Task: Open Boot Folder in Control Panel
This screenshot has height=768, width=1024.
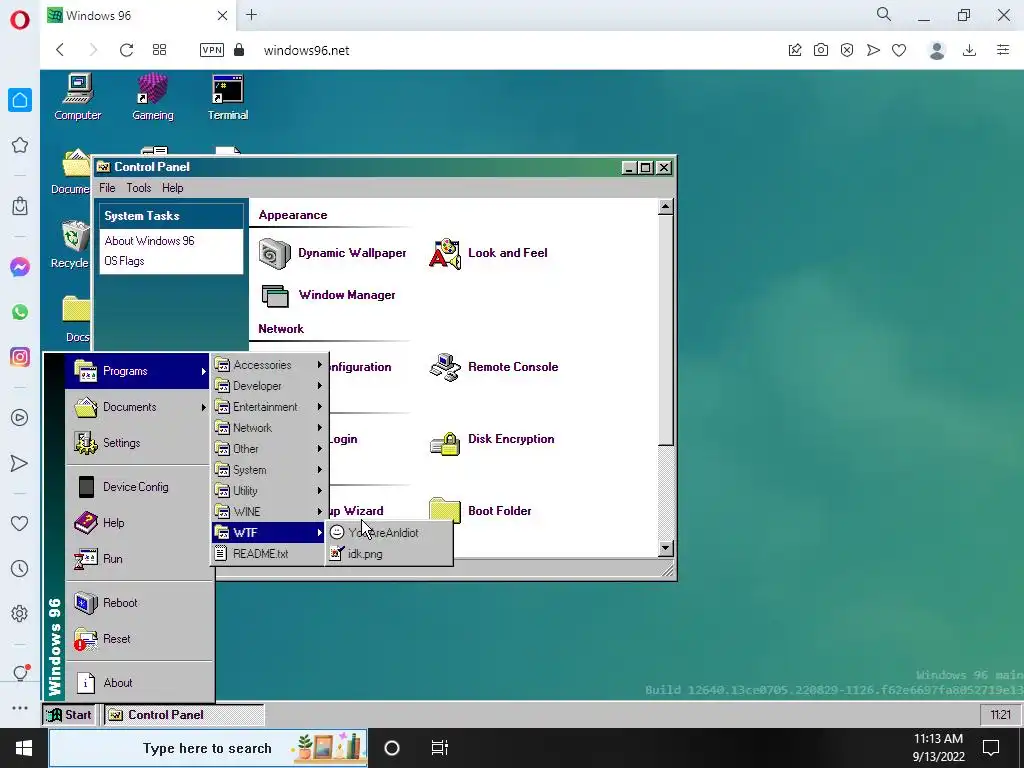Action: pyautogui.click(x=481, y=511)
